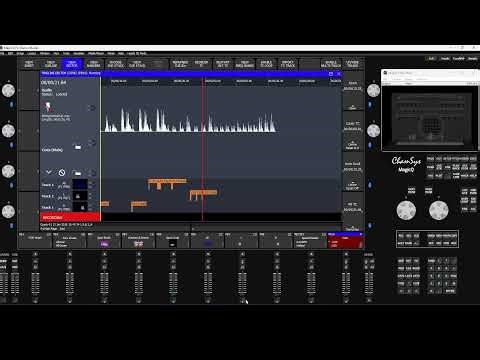Select the PB1 playback box

click(x=35, y=241)
